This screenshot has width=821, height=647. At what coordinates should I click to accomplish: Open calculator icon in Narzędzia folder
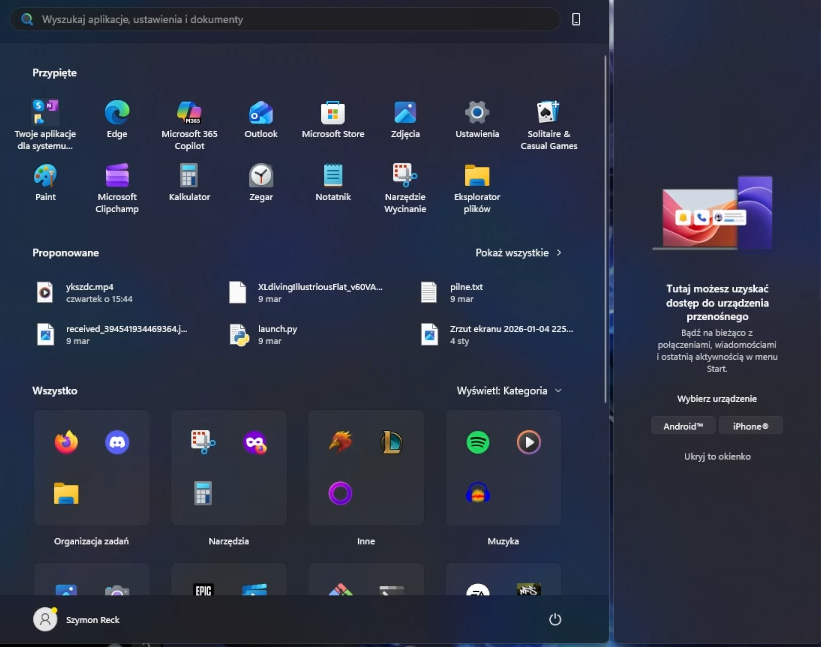203,493
